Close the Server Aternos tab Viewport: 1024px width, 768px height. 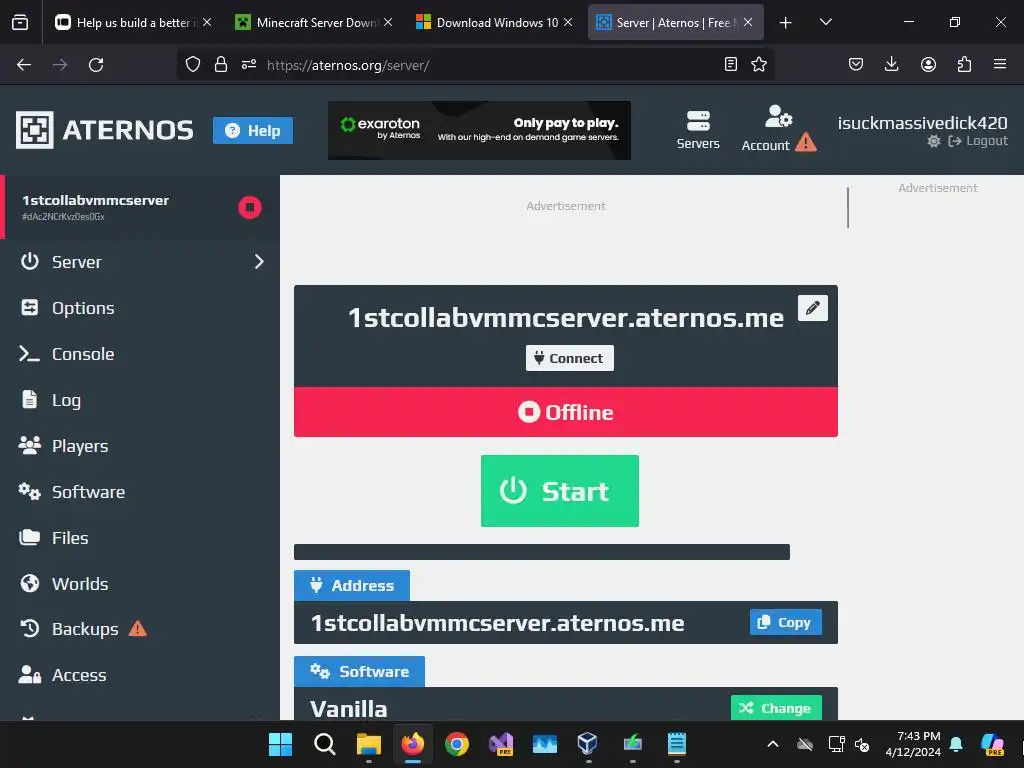[748, 22]
